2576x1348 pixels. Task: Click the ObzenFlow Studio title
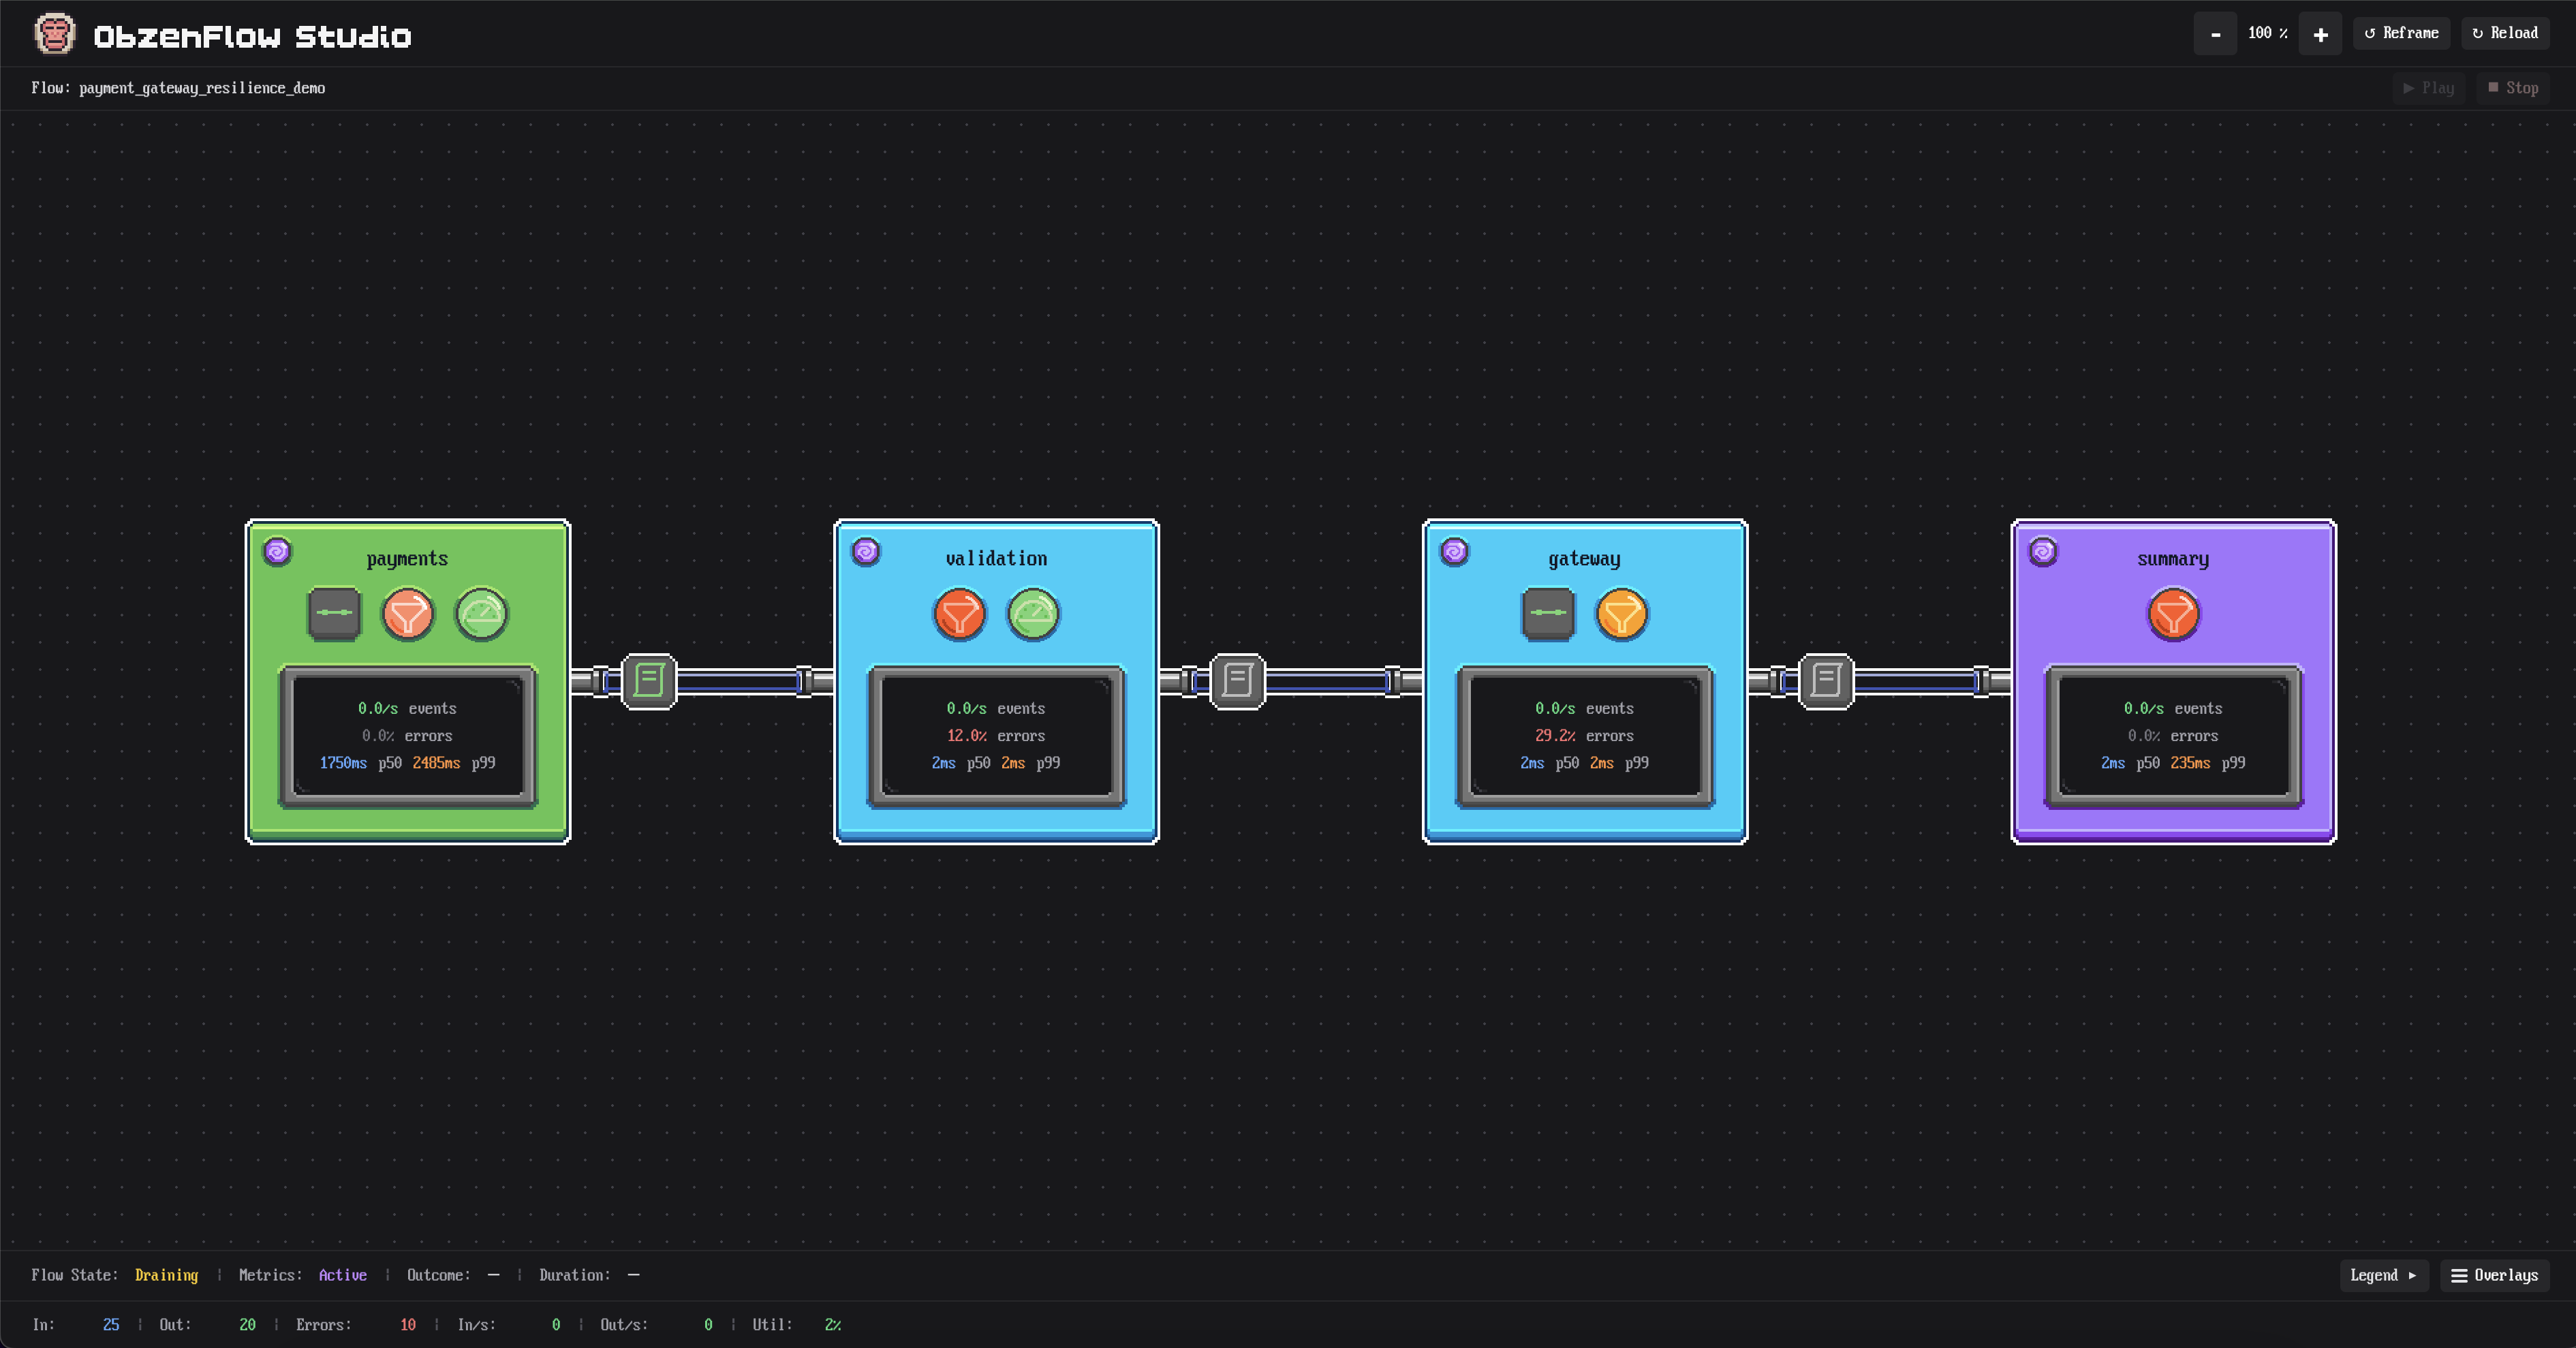click(x=252, y=37)
